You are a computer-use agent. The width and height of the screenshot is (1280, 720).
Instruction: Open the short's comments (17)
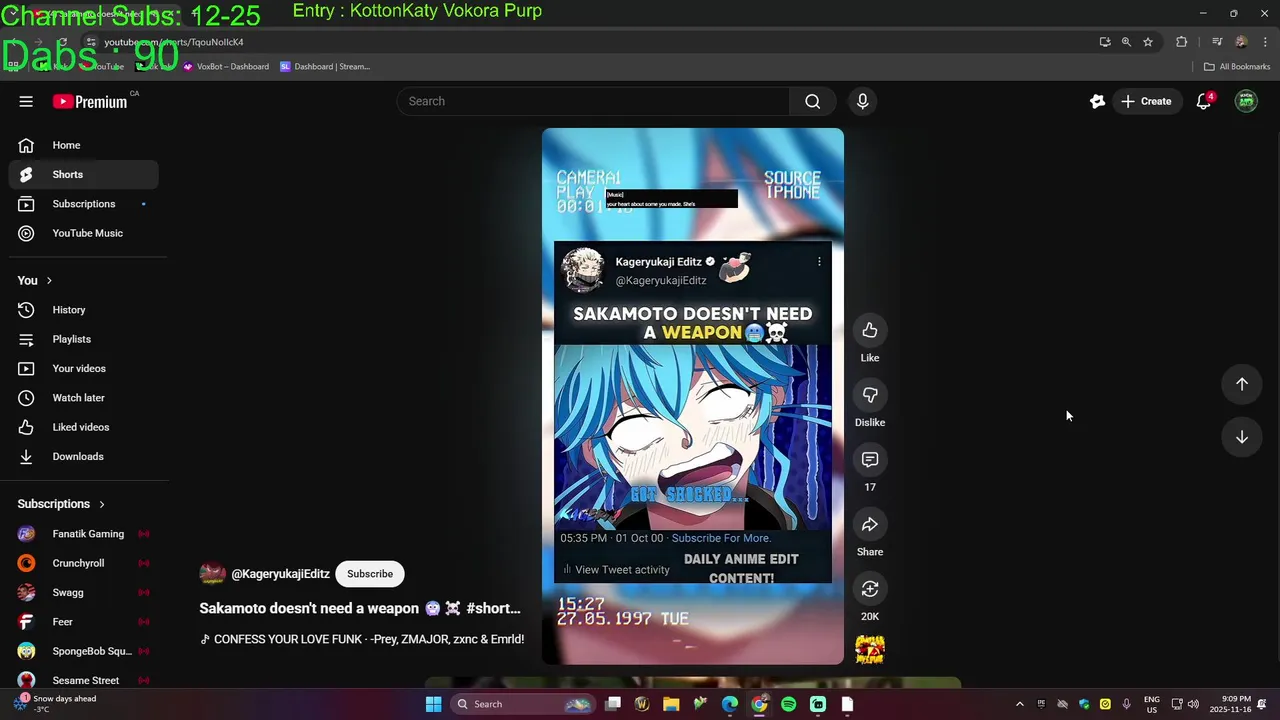click(x=870, y=460)
